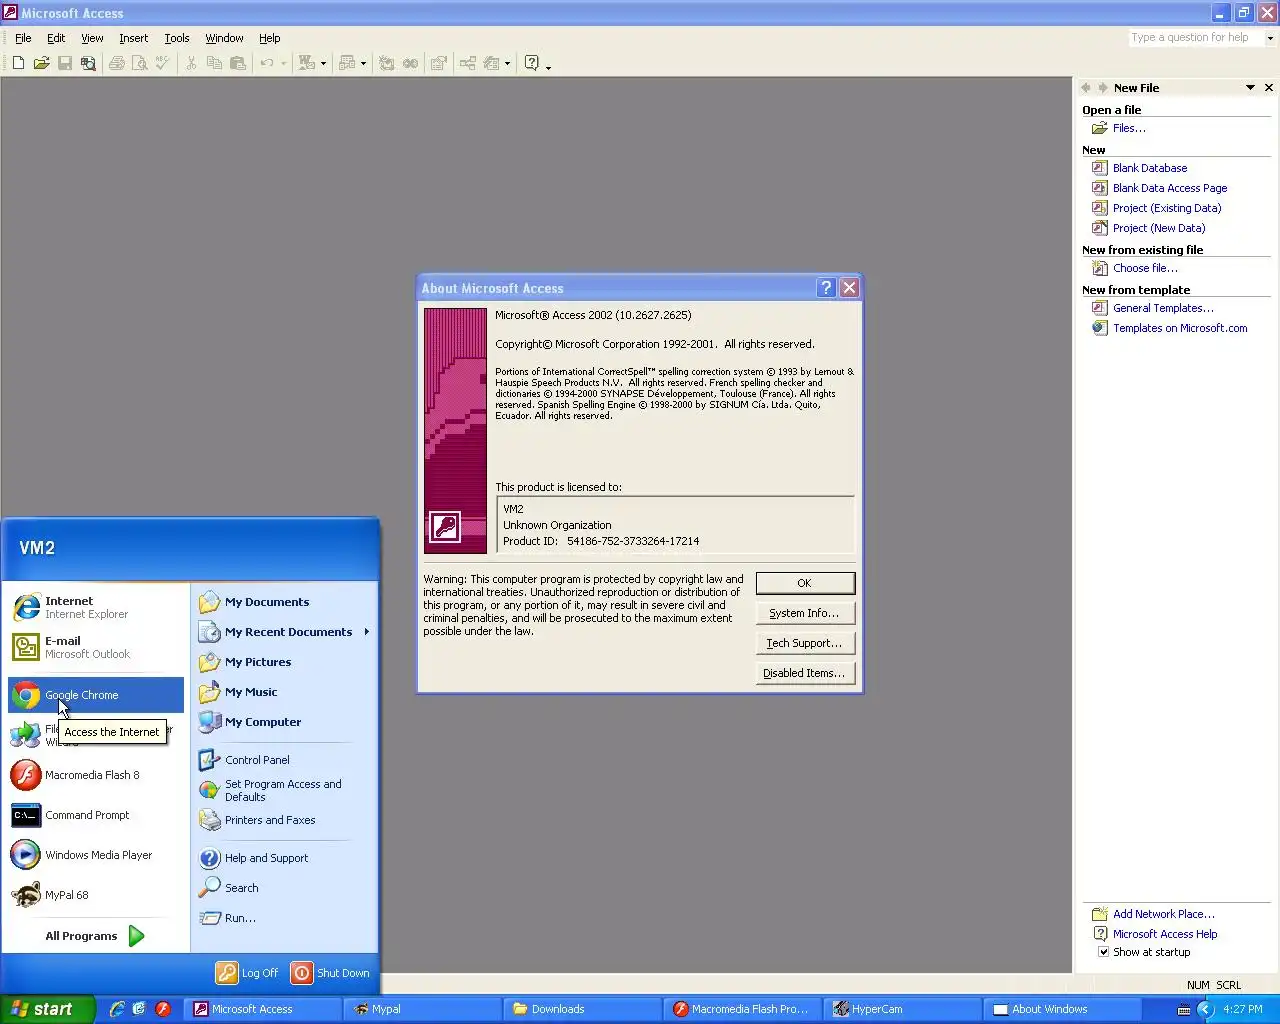The width and height of the screenshot is (1280, 1024).
Task: Expand the Analyze dropdown arrow
Action: (x=363, y=63)
